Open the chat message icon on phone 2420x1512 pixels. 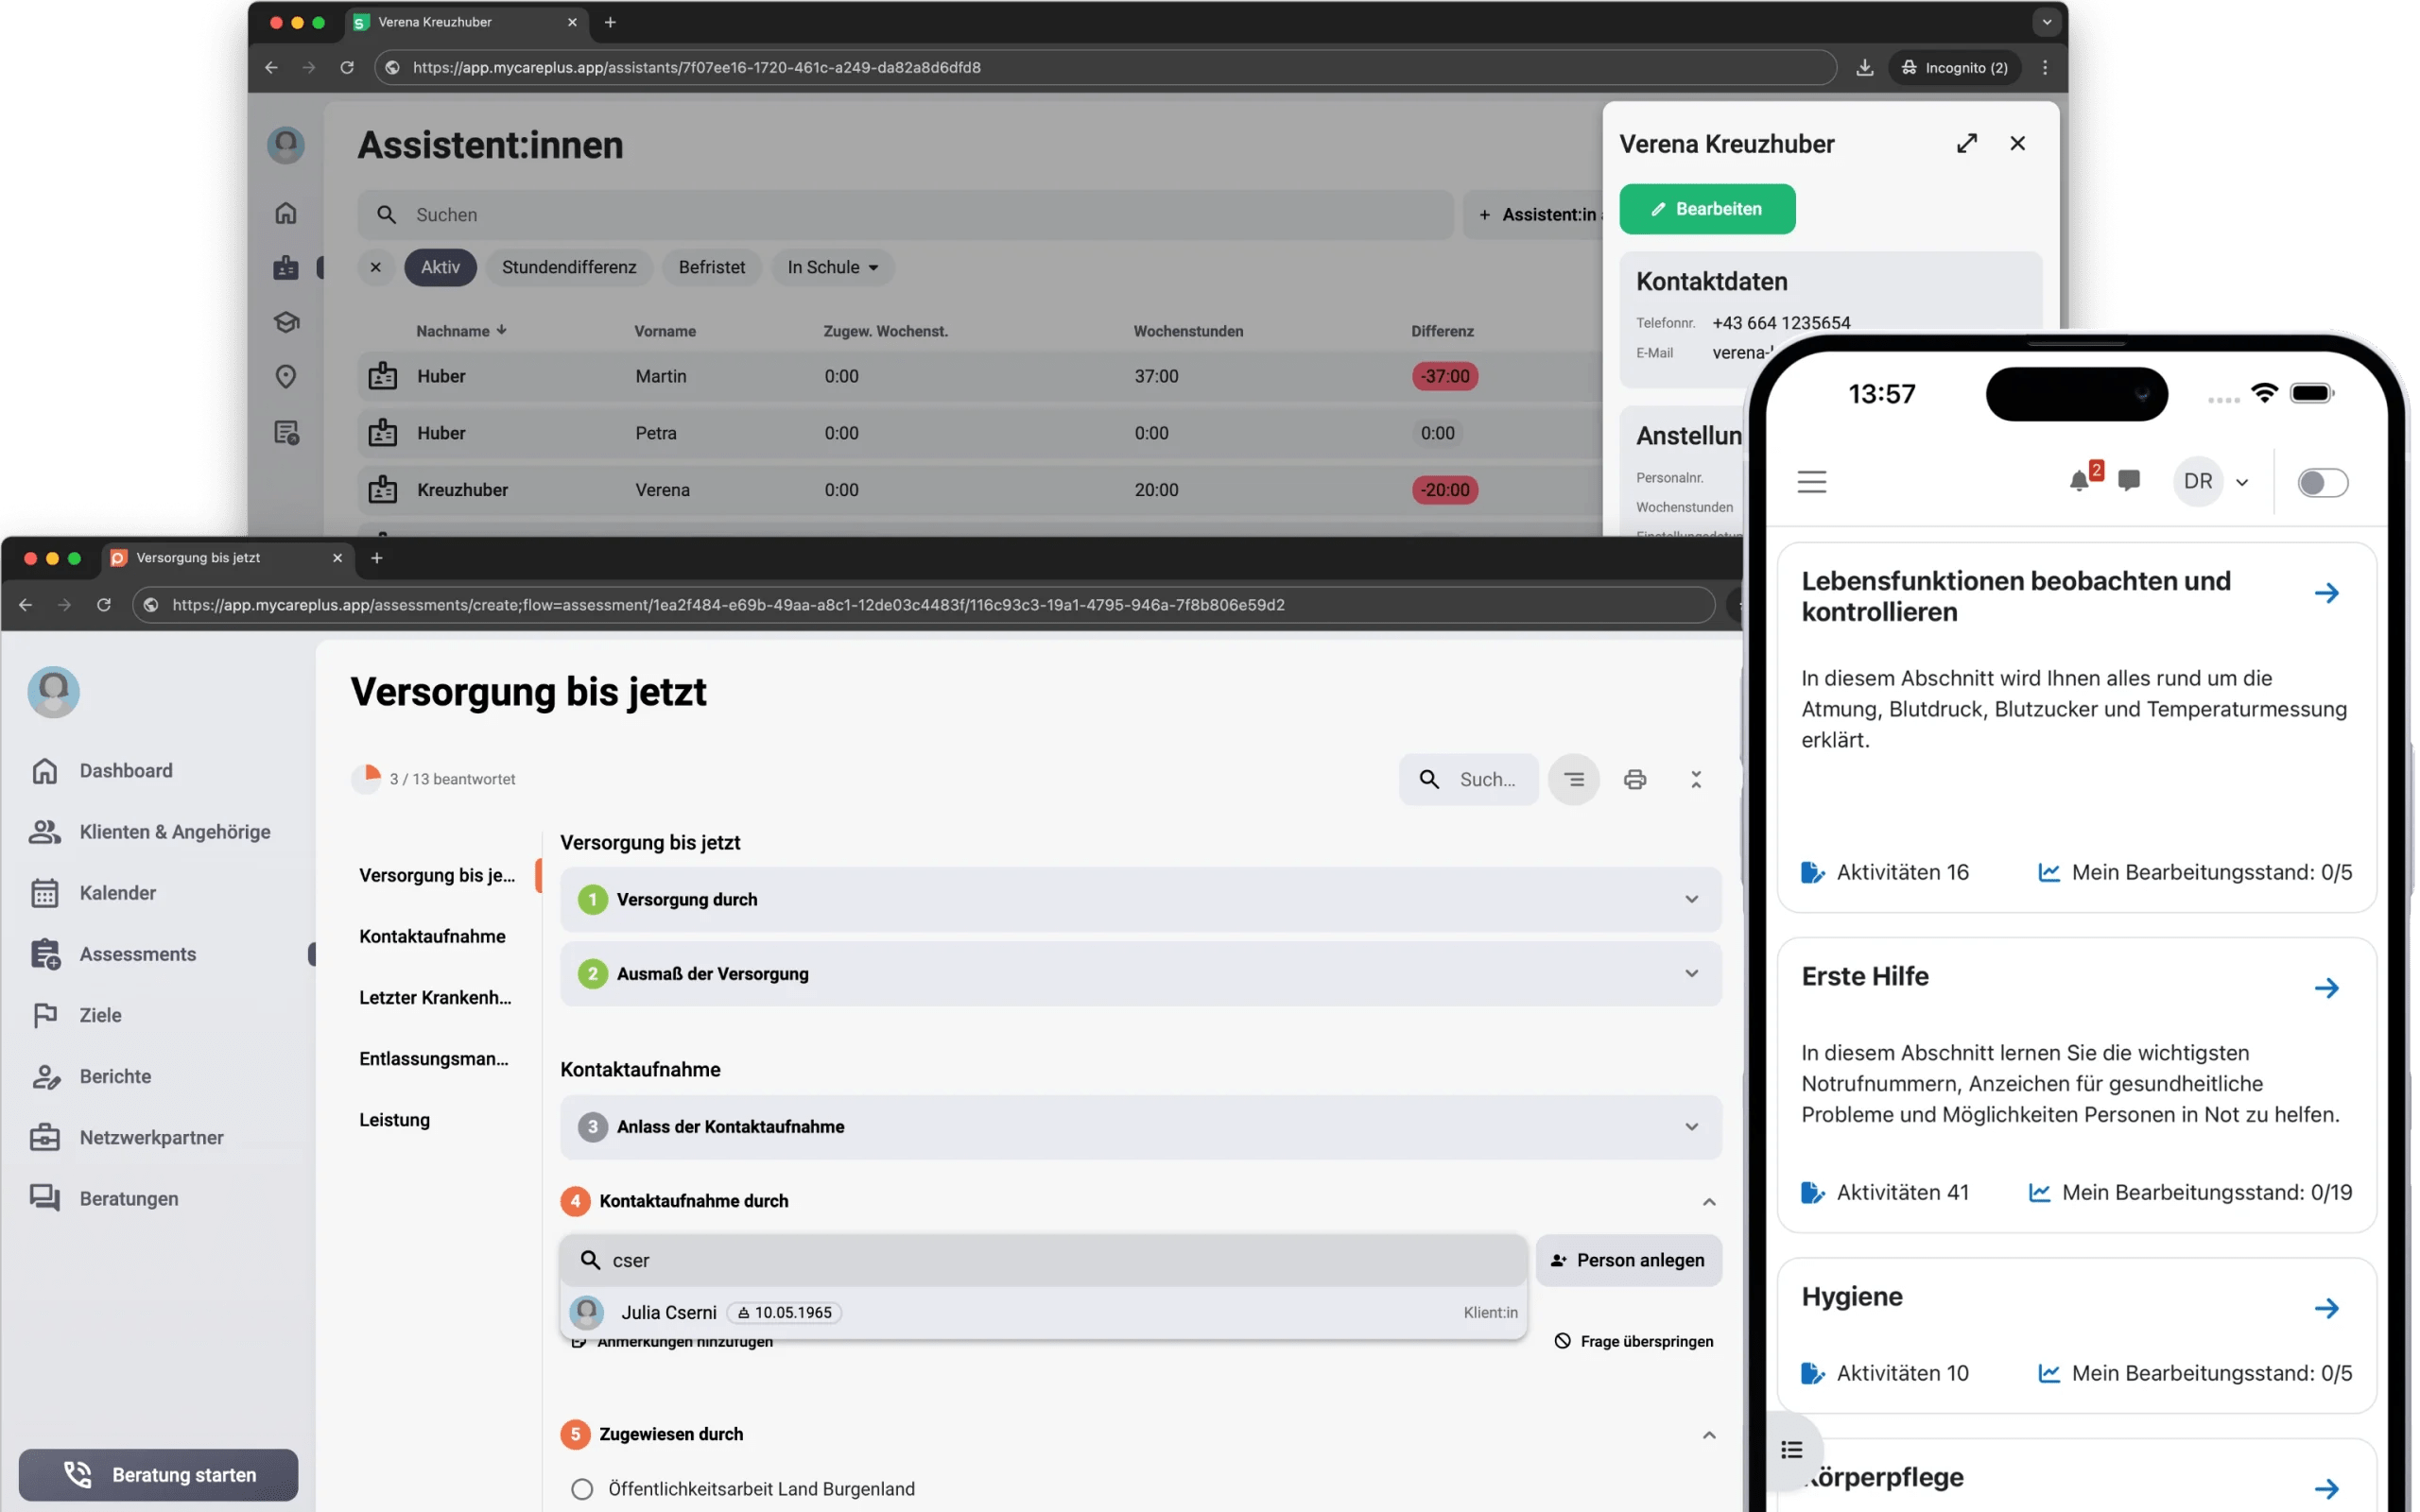point(2129,481)
